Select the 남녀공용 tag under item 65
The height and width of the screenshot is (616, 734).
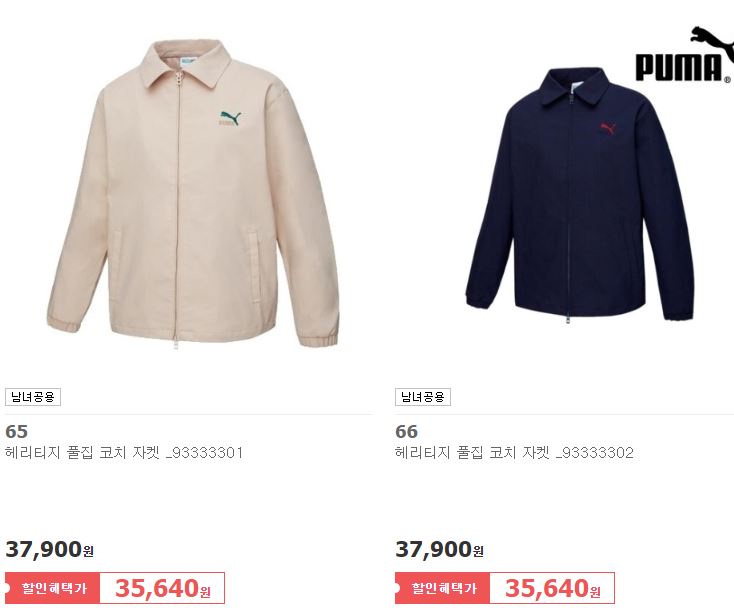tap(33, 397)
